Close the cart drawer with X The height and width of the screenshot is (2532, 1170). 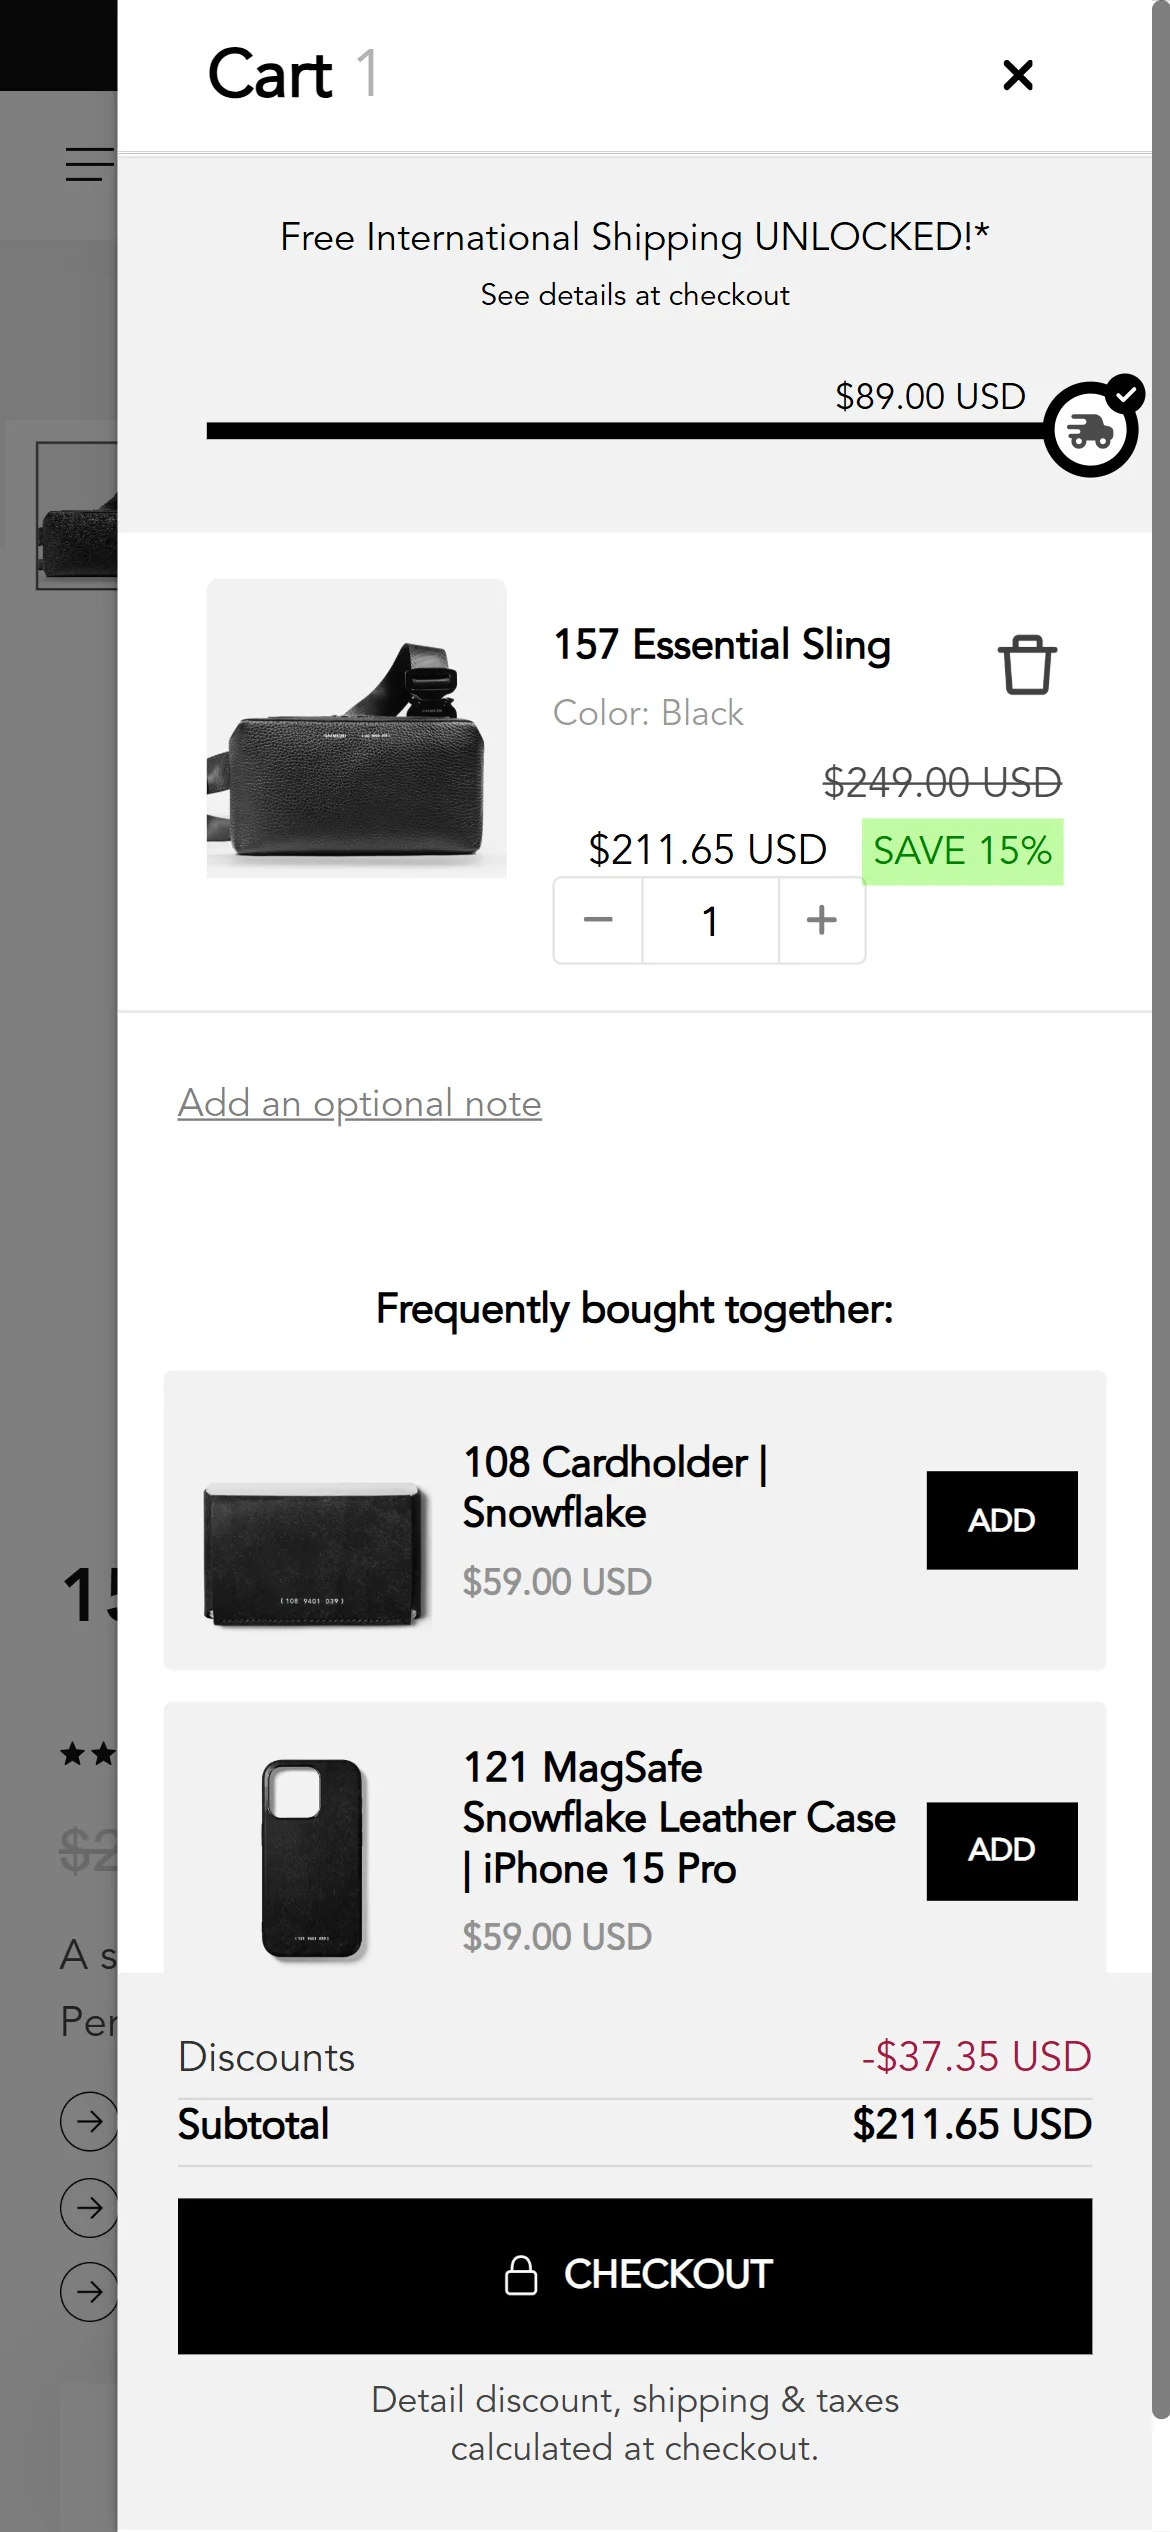click(x=1017, y=75)
